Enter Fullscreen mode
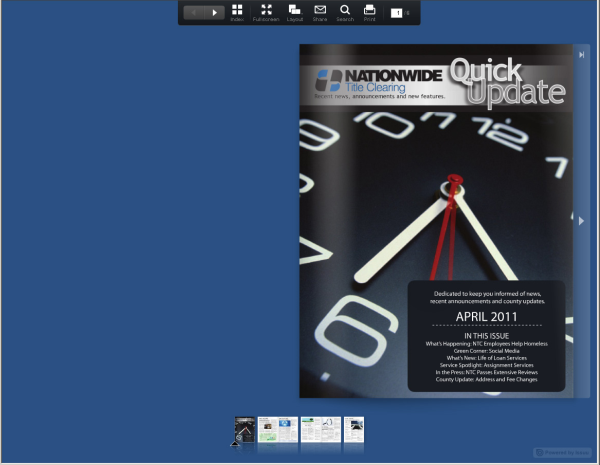600x465 pixels. point(266,13)
